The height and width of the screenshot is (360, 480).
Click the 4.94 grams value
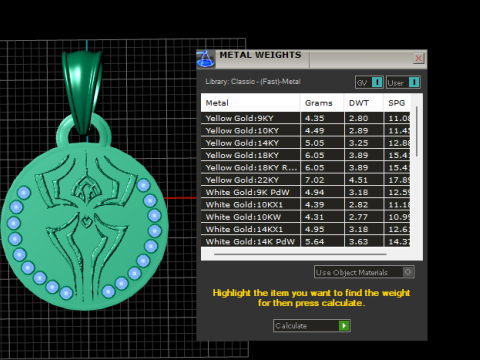314,192
